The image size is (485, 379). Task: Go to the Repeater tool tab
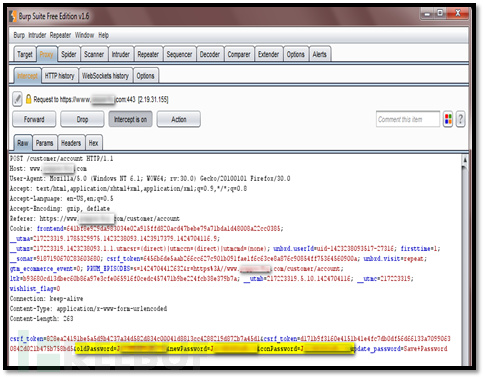coord(148,54)
